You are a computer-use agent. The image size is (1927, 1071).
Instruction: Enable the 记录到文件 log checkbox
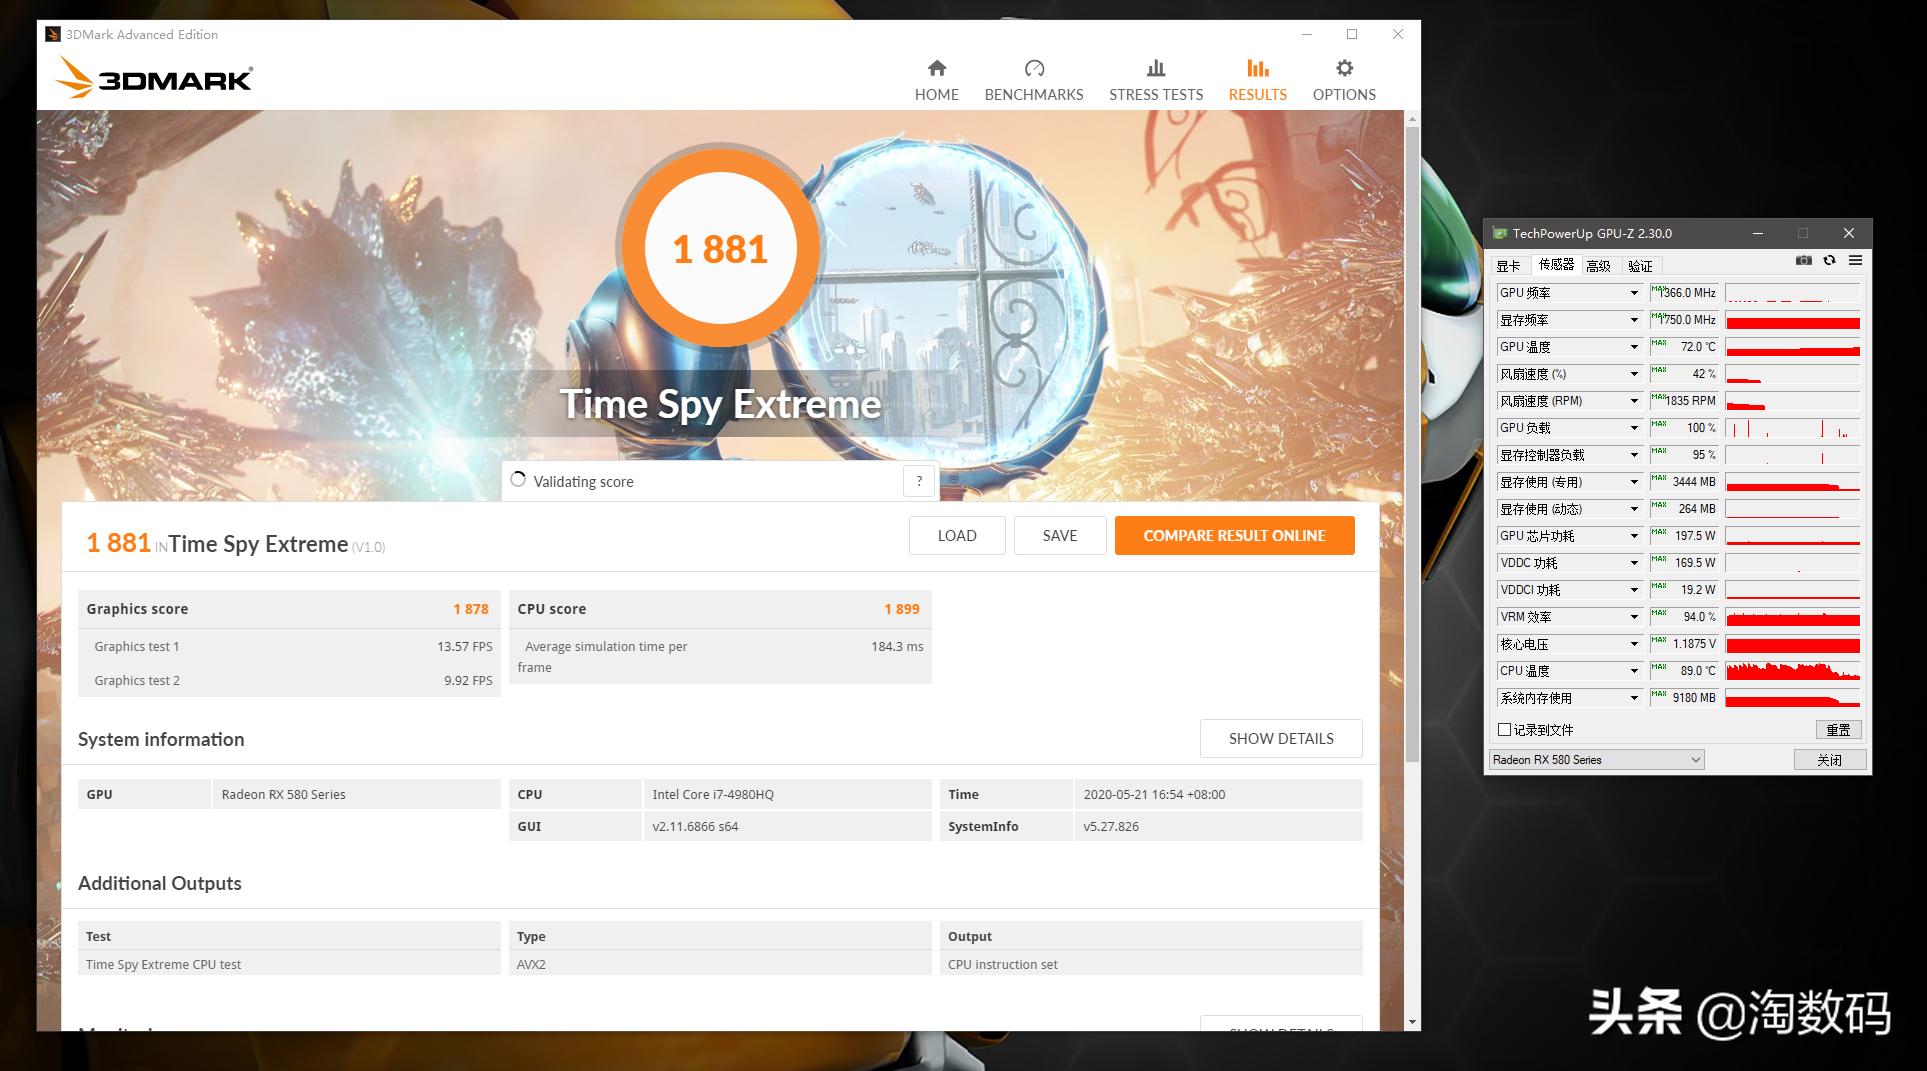point(1504,730)
